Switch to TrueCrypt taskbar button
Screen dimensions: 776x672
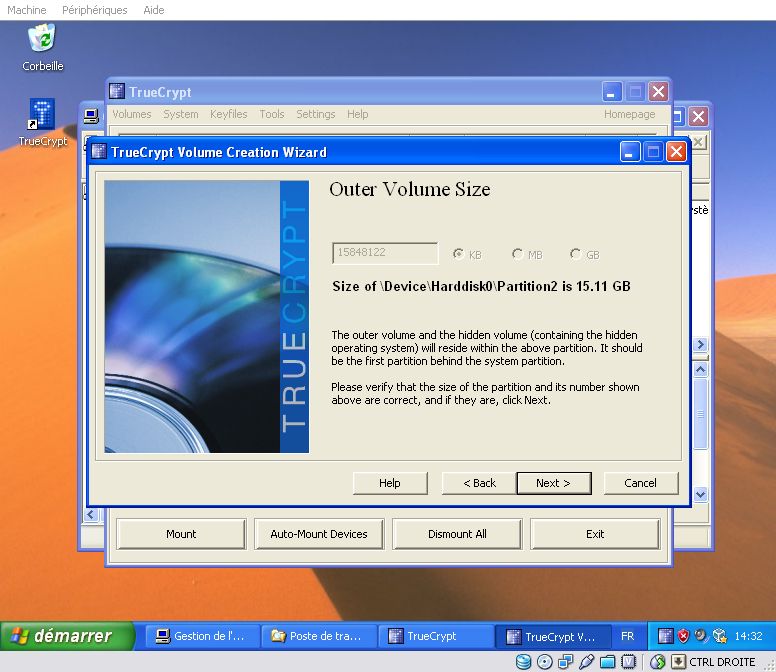pyautogui.click(x=436, y=636)
